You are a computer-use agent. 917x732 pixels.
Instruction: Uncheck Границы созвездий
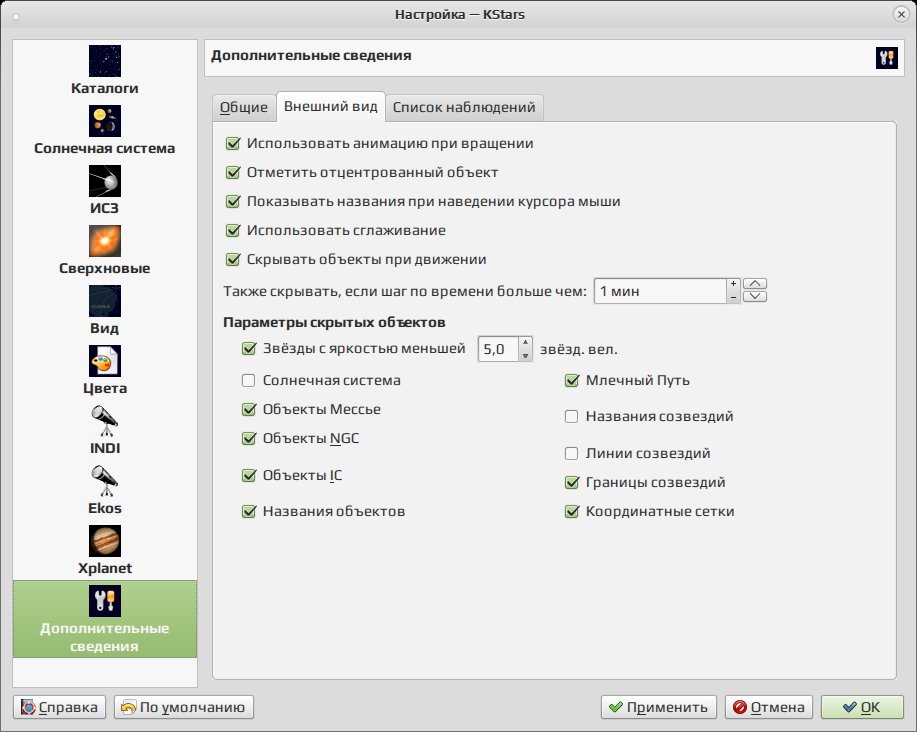[572, 482]
